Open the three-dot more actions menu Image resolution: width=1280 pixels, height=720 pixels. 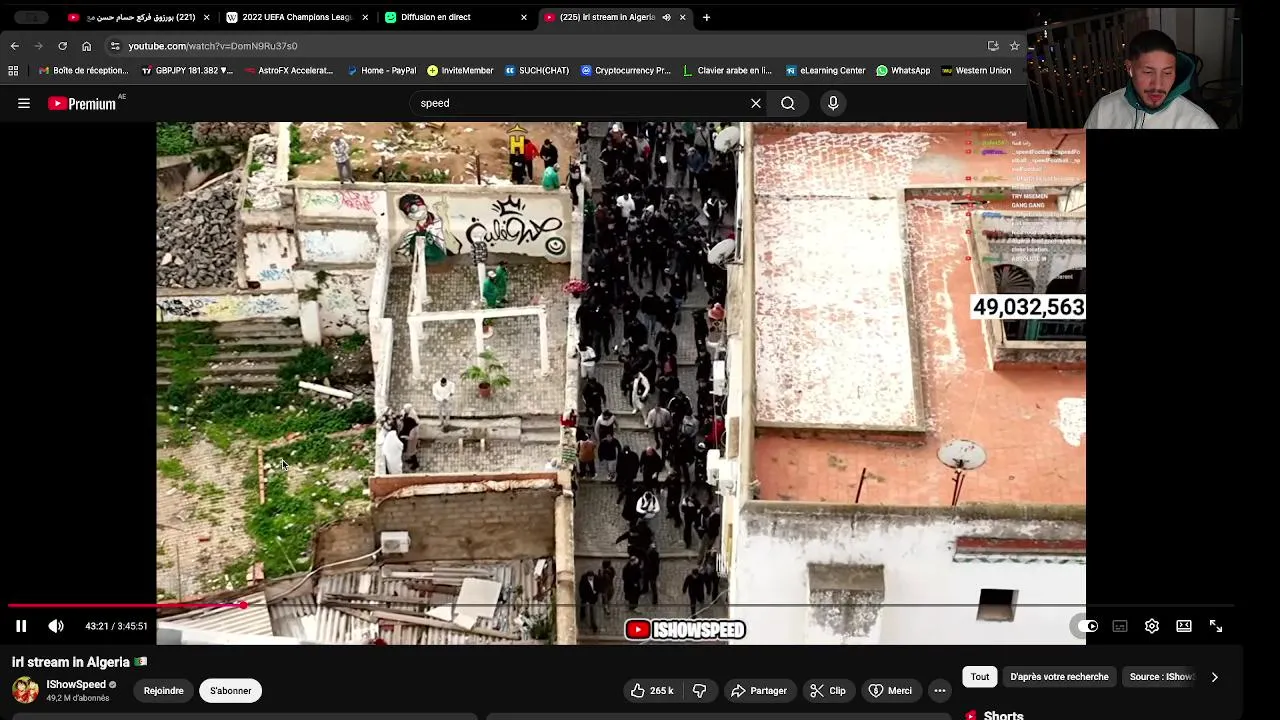pyautogui.click(x=940, y=691)
